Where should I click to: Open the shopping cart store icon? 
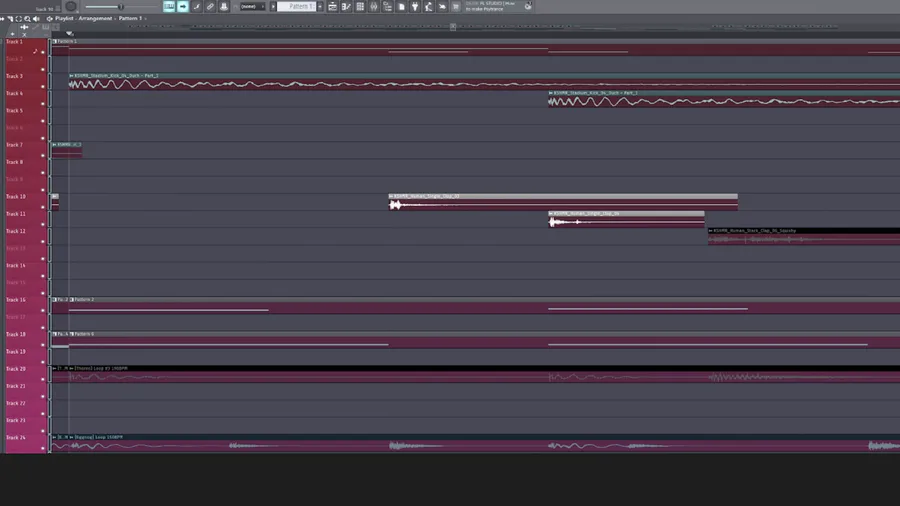tap(456, 6)
